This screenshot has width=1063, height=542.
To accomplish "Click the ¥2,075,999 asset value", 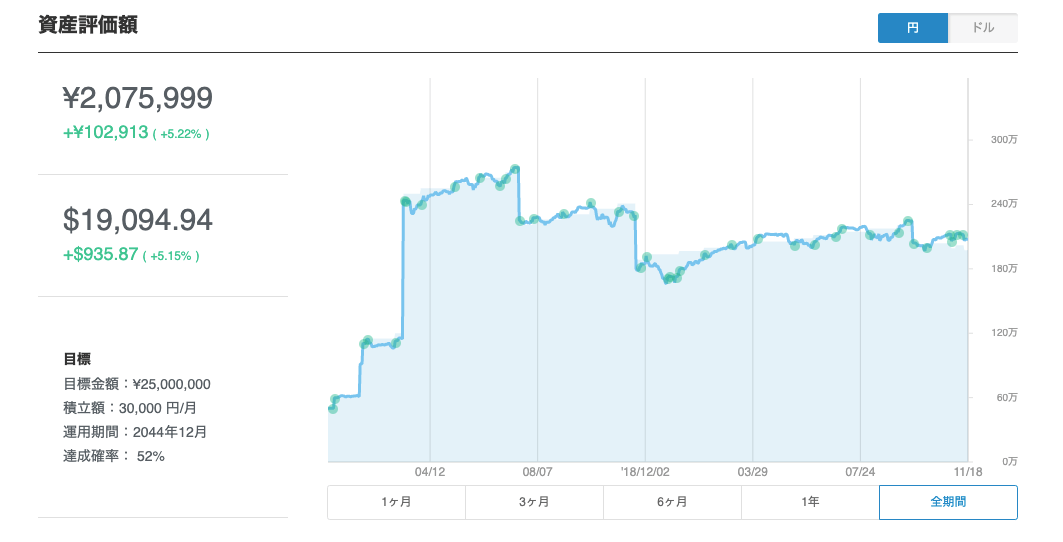I will pyautogui.click(x=138, y=98).
